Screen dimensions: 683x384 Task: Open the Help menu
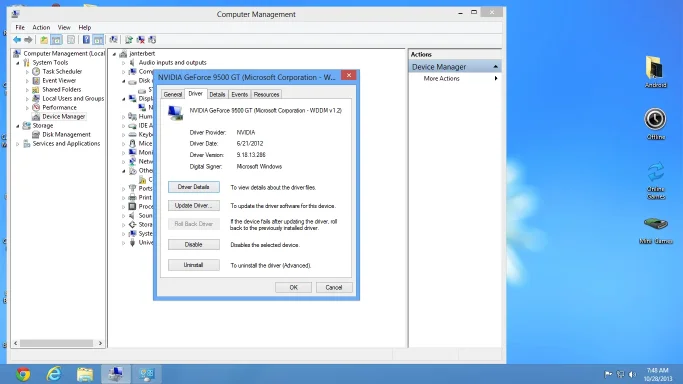[x=85, y=27]
